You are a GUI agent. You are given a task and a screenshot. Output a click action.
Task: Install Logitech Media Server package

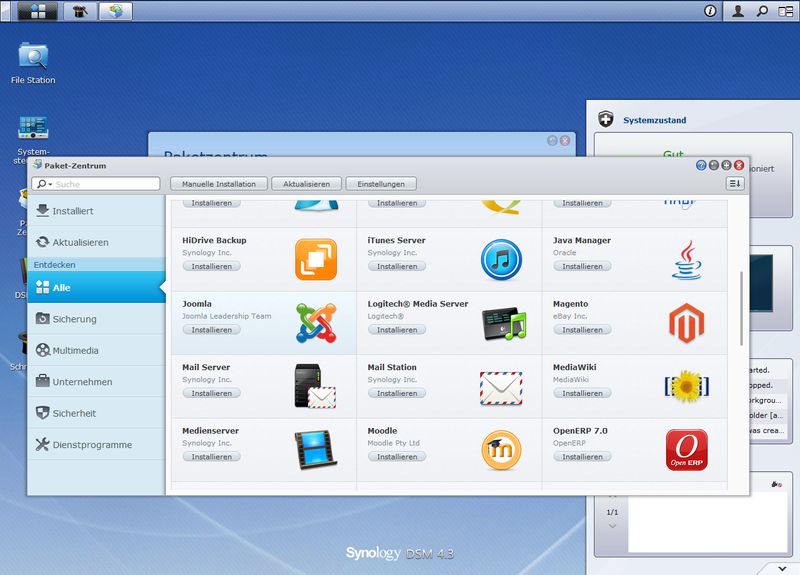[x=397, y=330]
